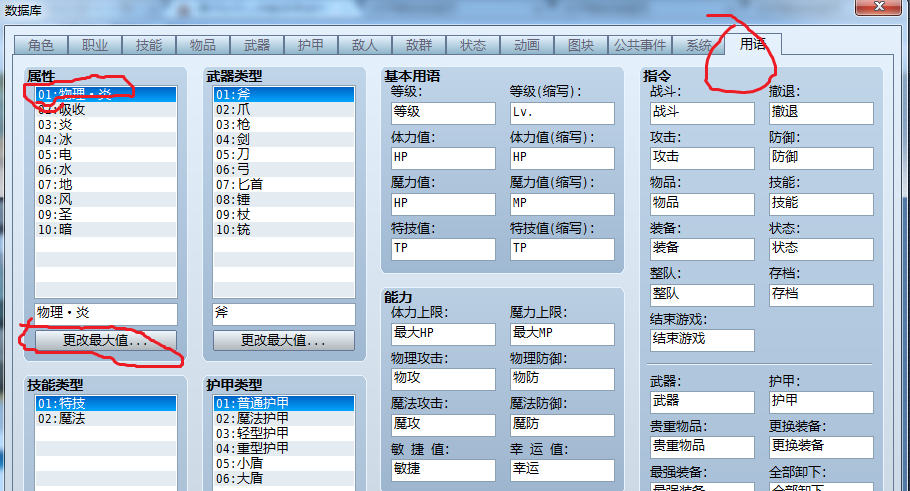Select weapon type 09:杖
Screen dimensions: 910x491
point(284,215)
